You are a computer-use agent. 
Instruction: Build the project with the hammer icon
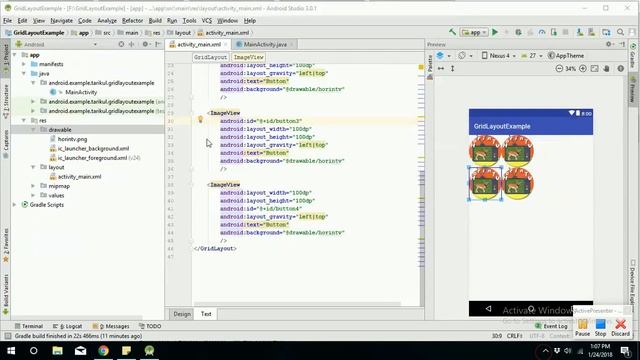(x=452, y=32)
